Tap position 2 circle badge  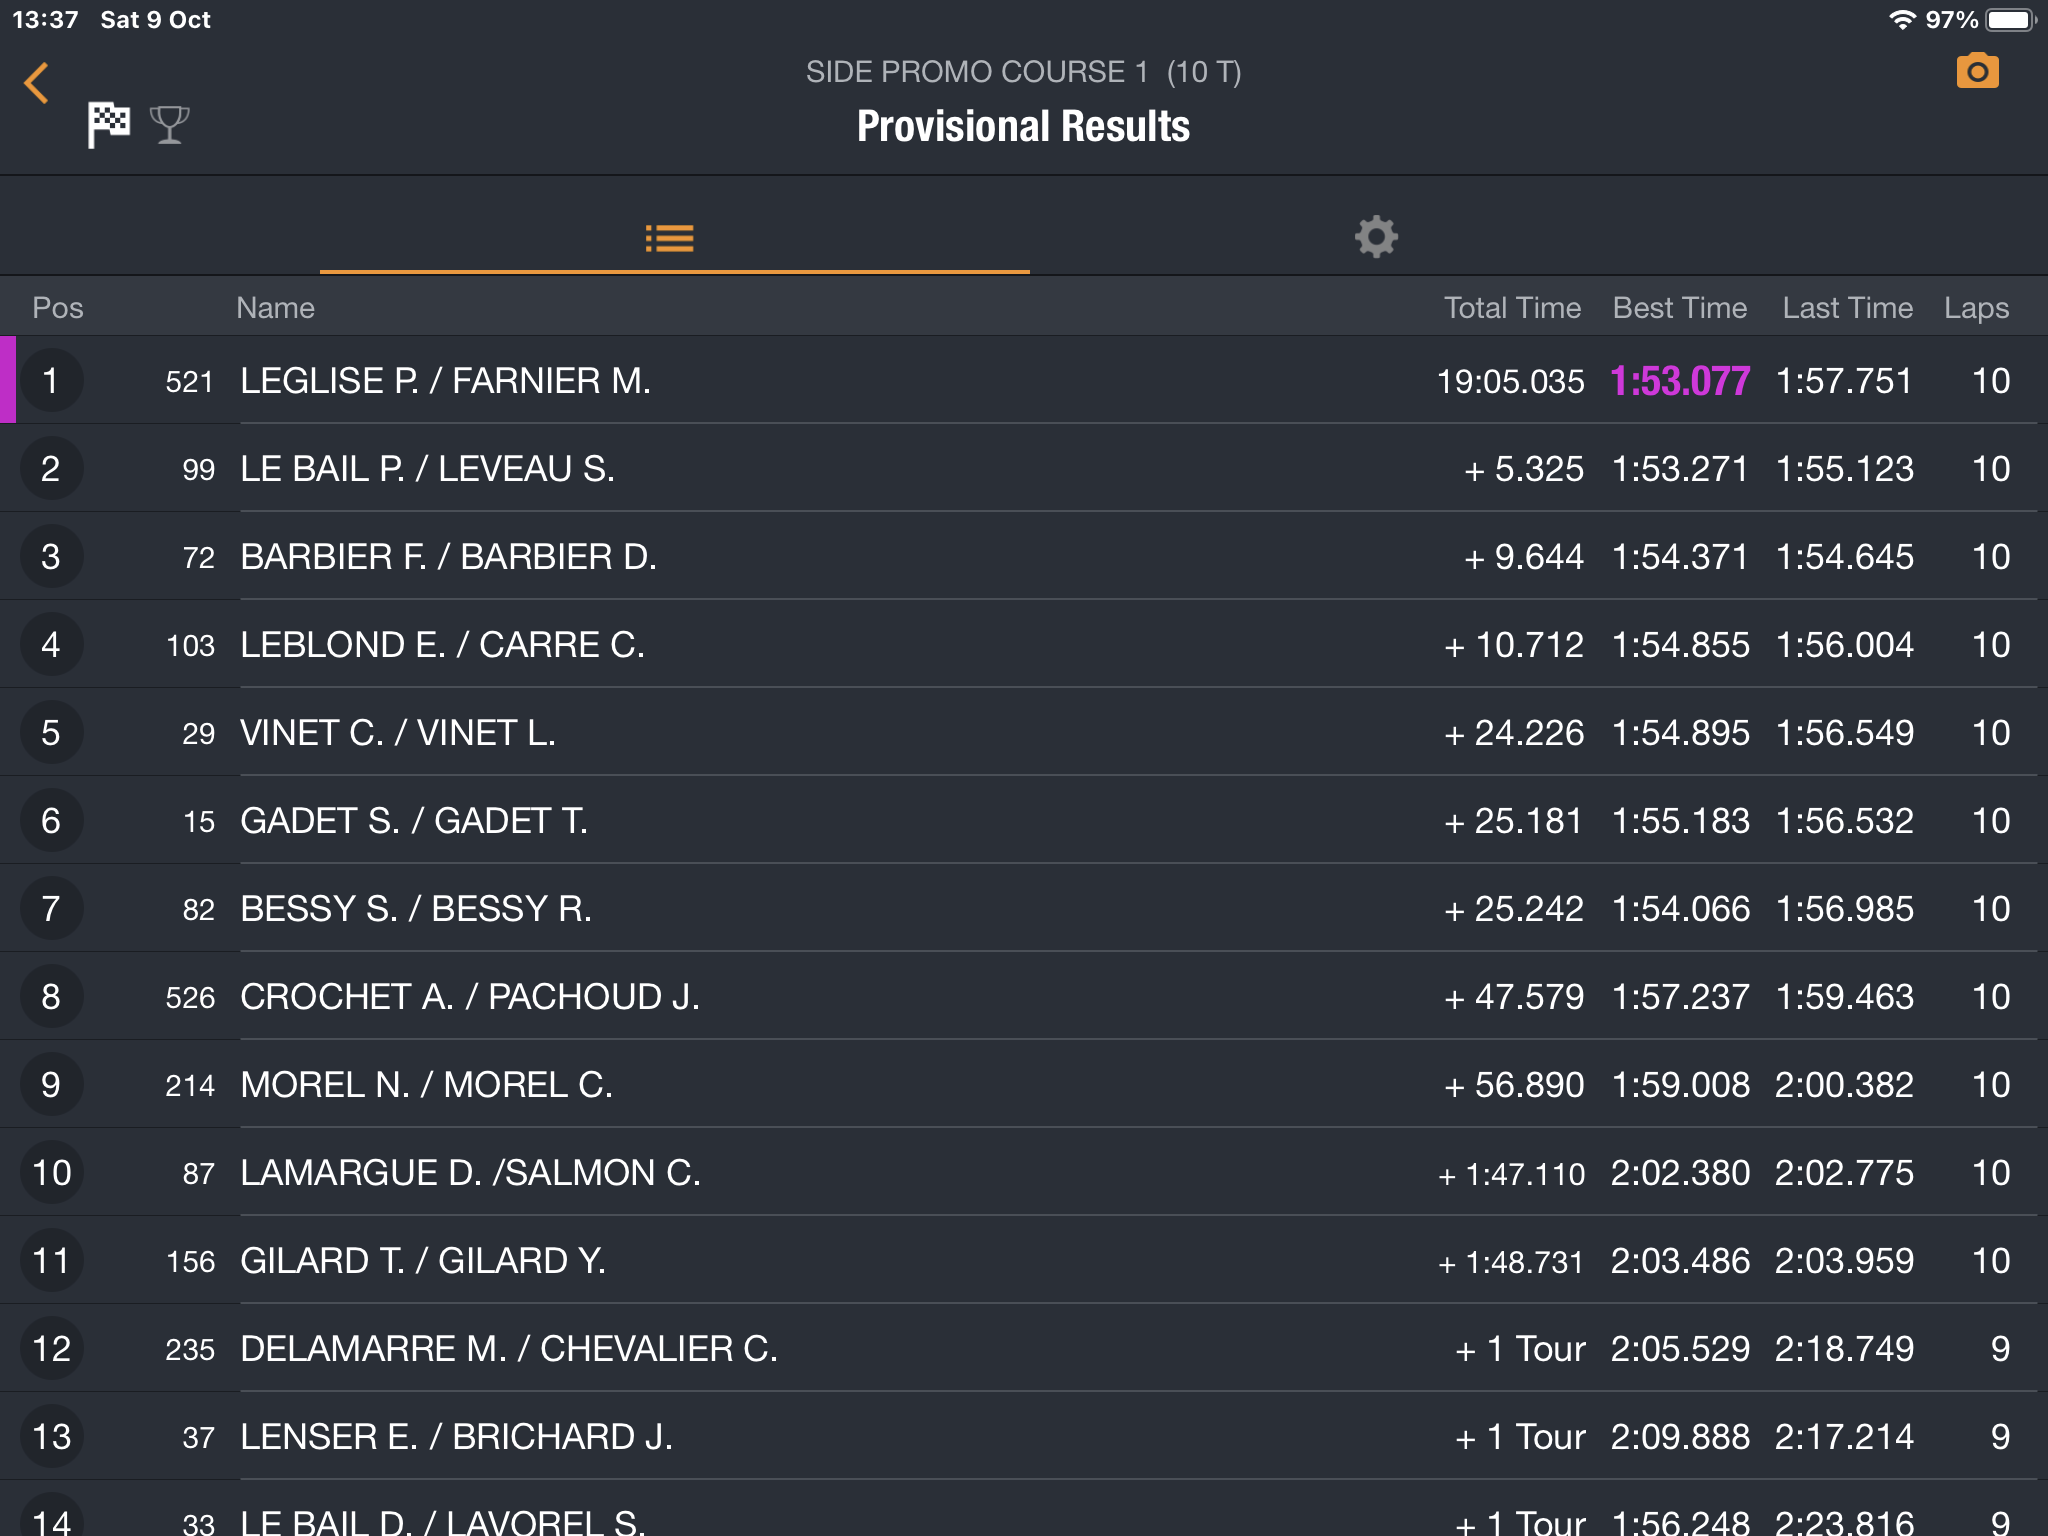(51, 469)
